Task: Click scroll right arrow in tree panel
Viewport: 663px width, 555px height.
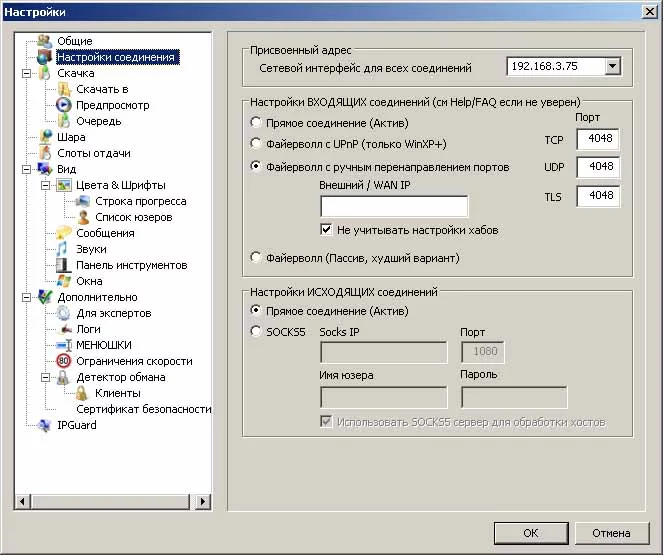Action: 203,502
